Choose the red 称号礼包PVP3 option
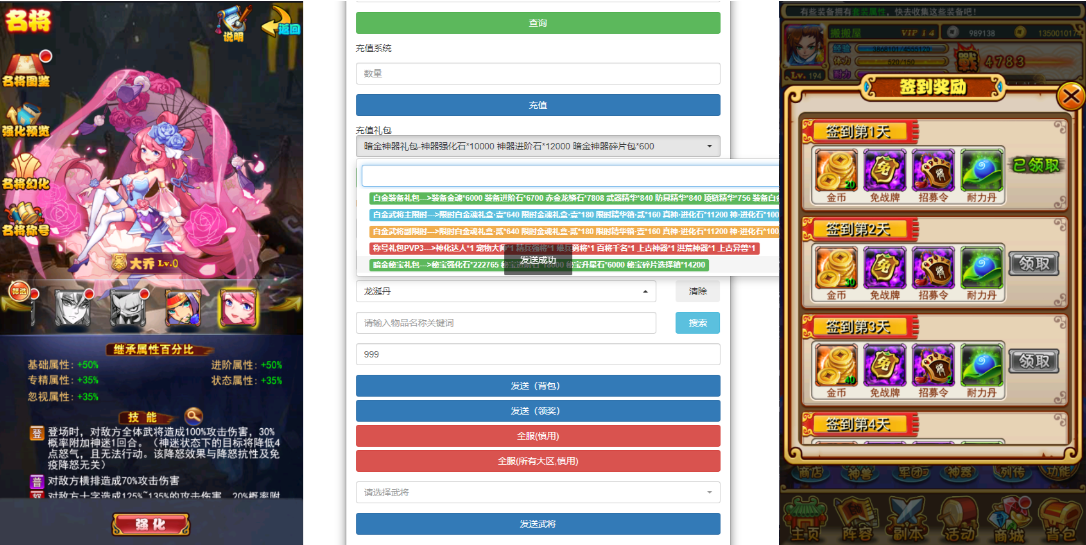The height and width of the screenshot is (545, 1086). (x=564, y=248)
